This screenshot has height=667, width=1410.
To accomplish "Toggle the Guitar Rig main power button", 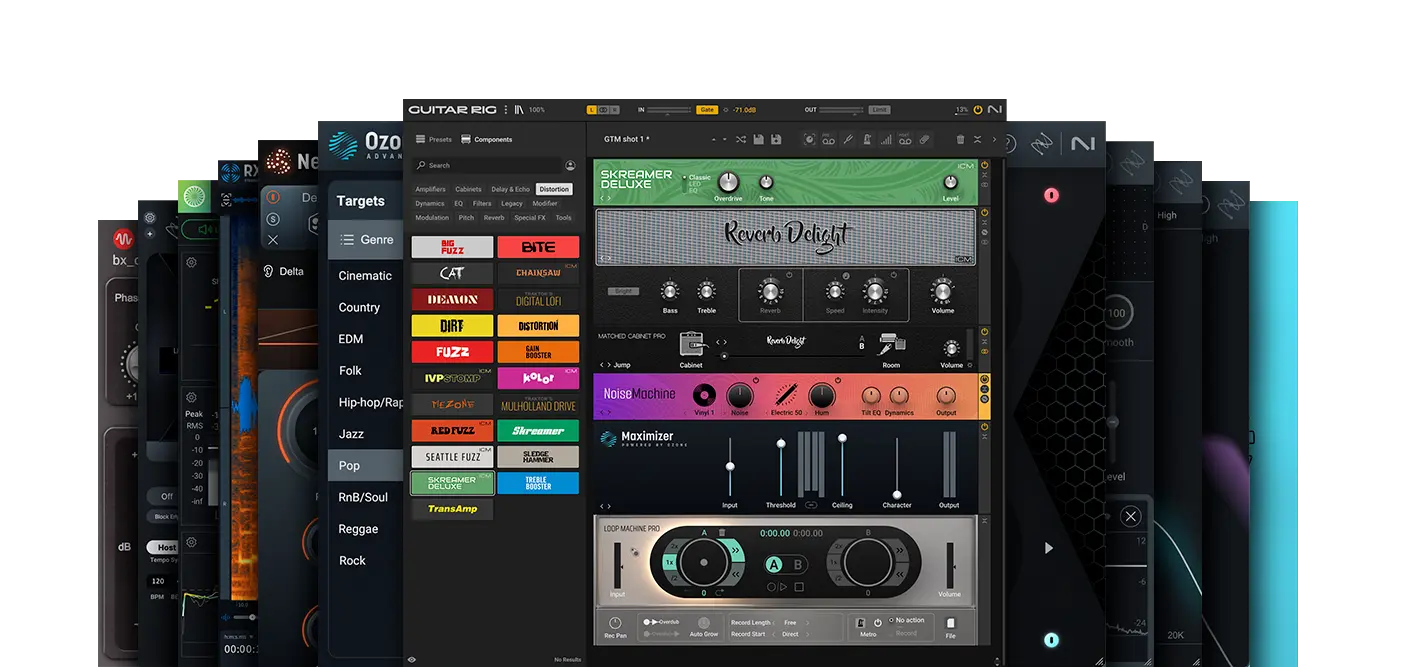I will (x=978, y=109).
